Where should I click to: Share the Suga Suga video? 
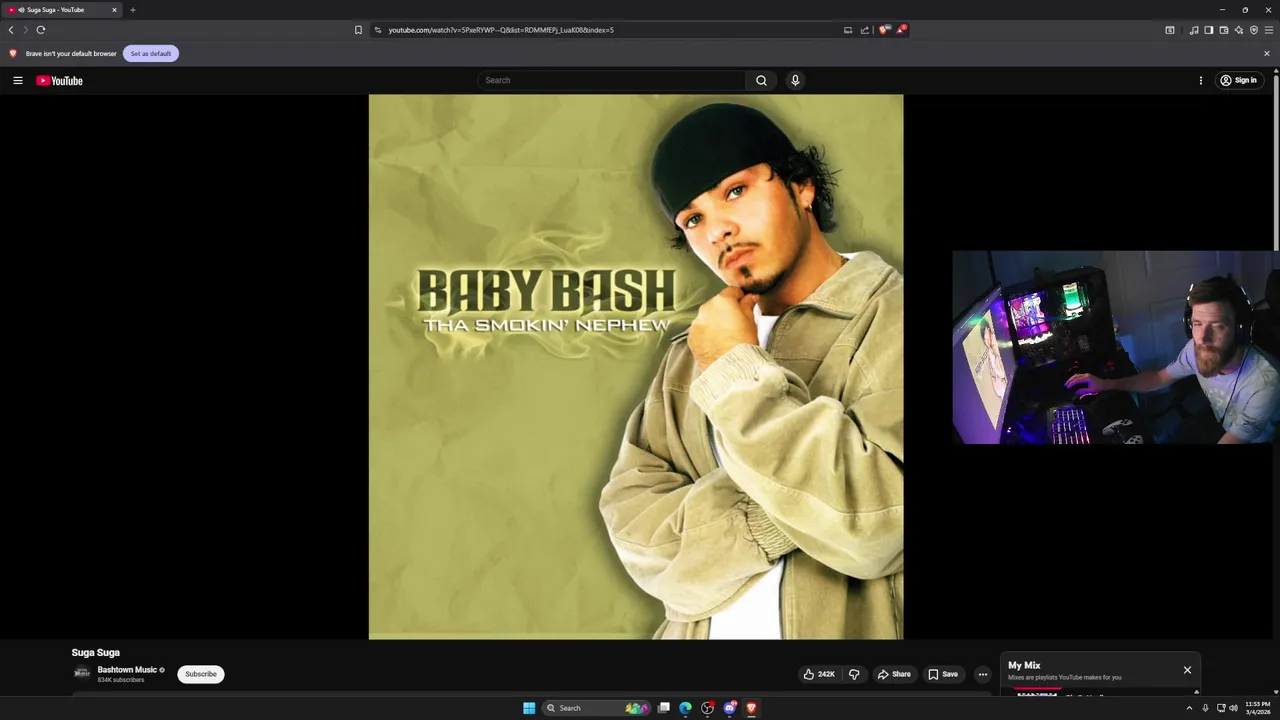click(x=894, y=674)
